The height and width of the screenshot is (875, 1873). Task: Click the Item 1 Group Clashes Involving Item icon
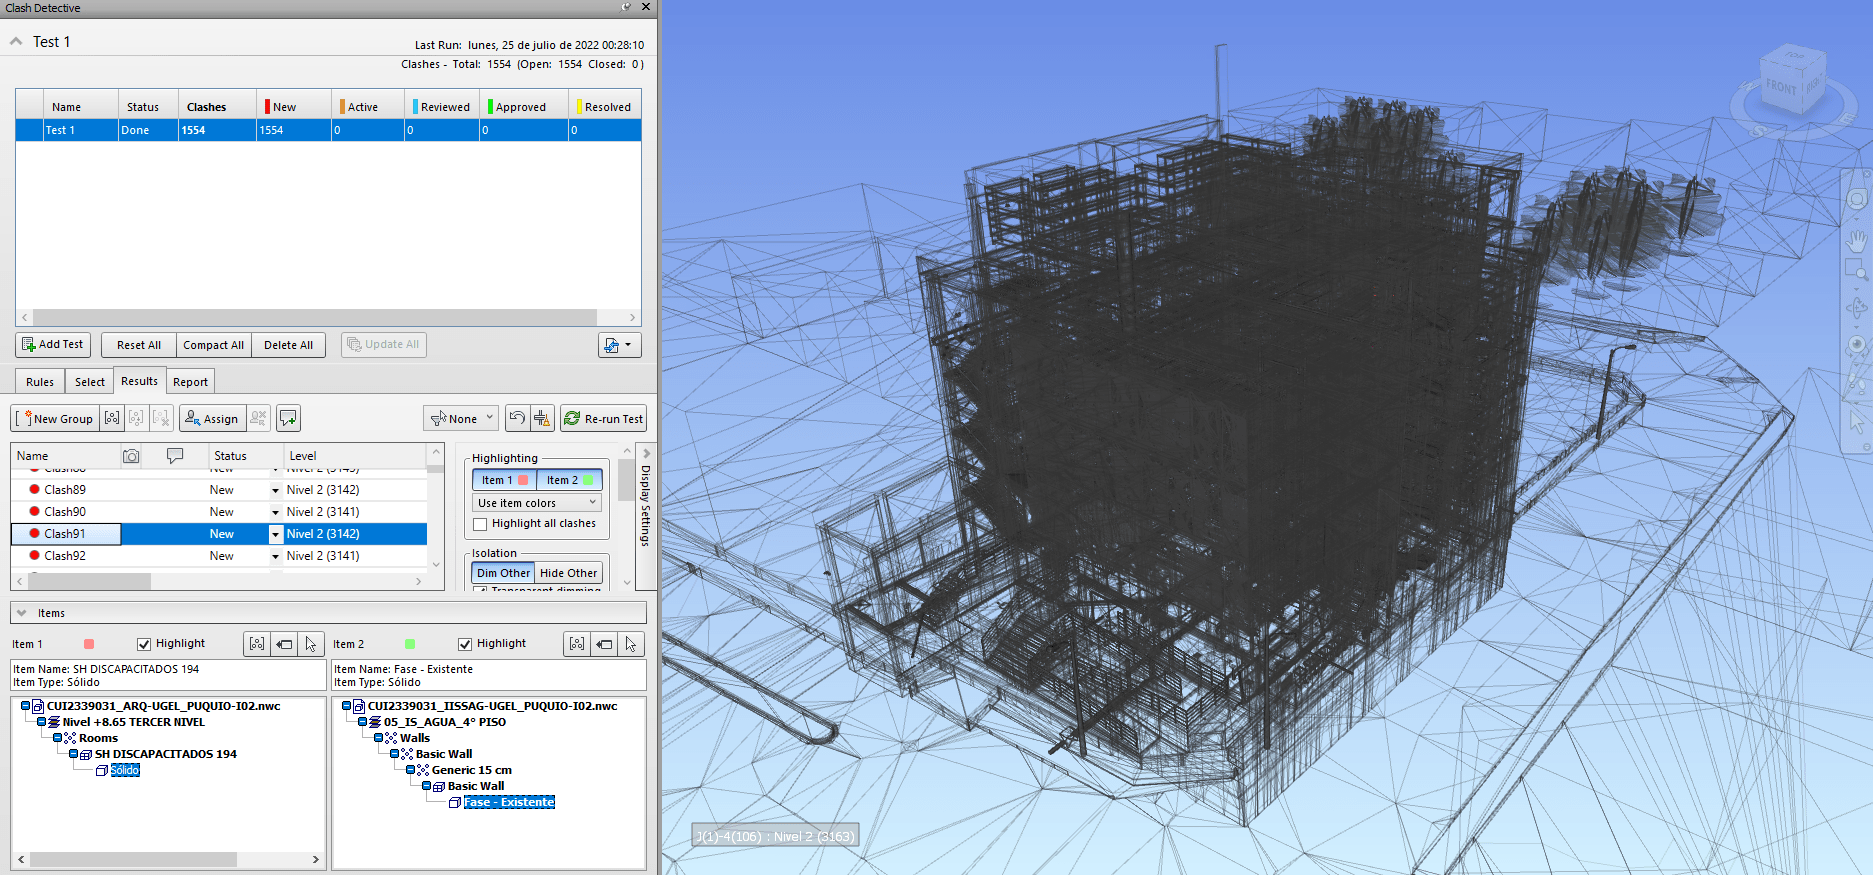tap(257, 644)
